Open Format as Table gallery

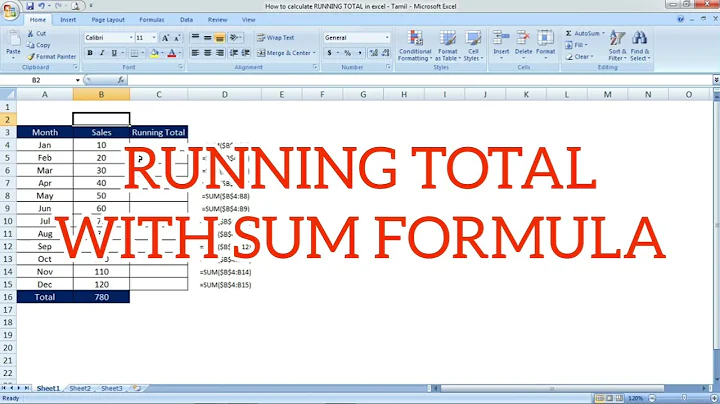448,45
